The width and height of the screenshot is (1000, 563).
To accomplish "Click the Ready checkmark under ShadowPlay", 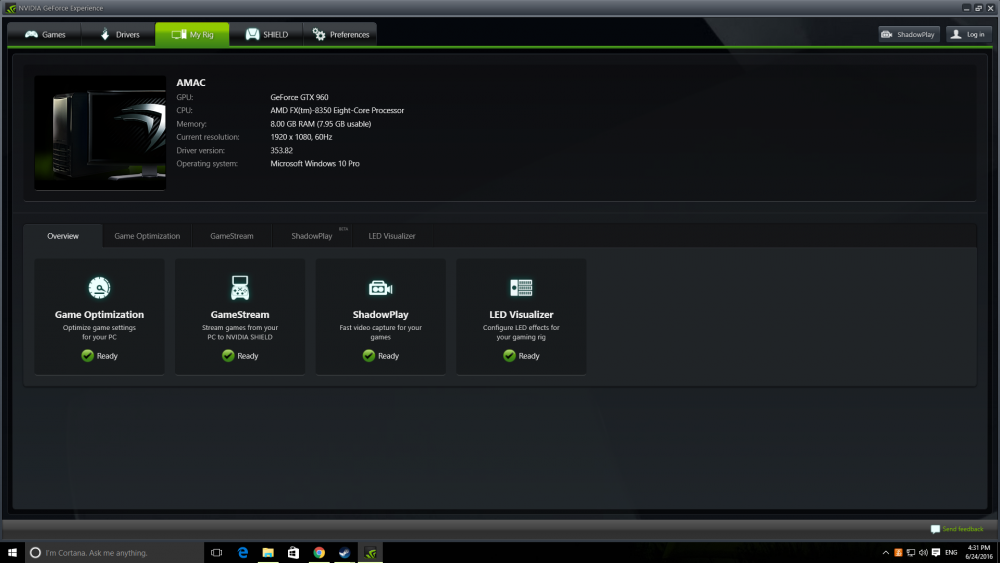I will click(x=369, y=356).
